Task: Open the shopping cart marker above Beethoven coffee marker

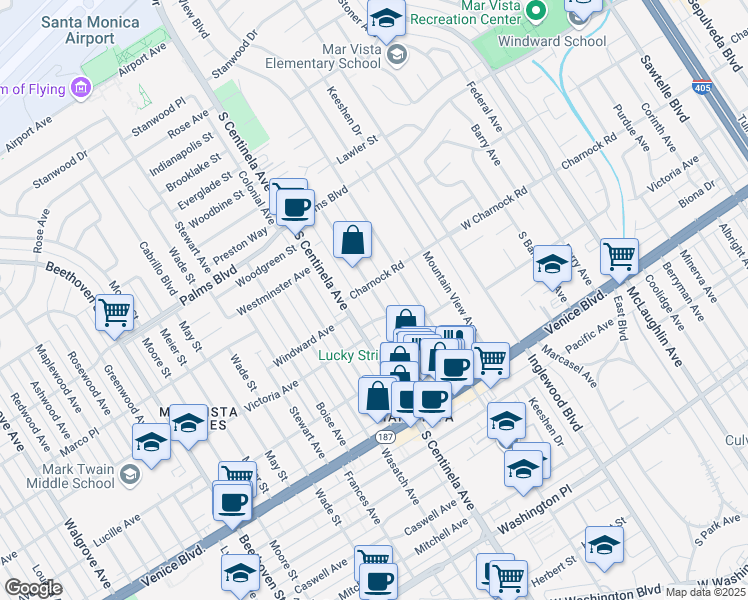Action: click(238, 473)
